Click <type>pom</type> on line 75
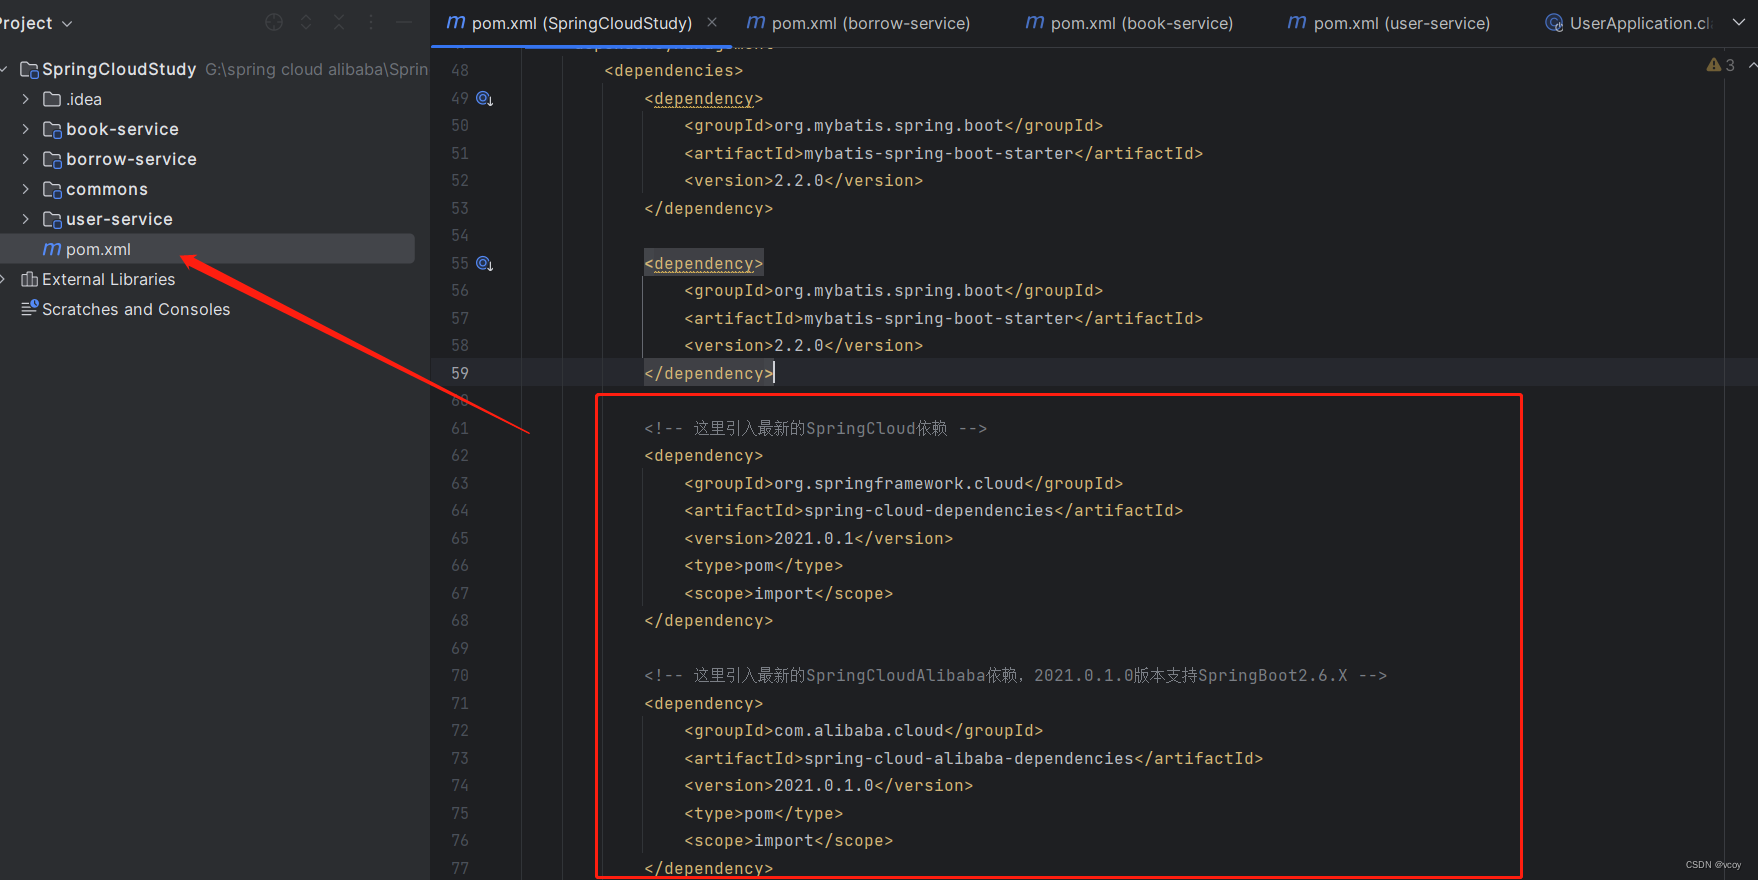The image size is (1758, 880). tap(764, 813)
